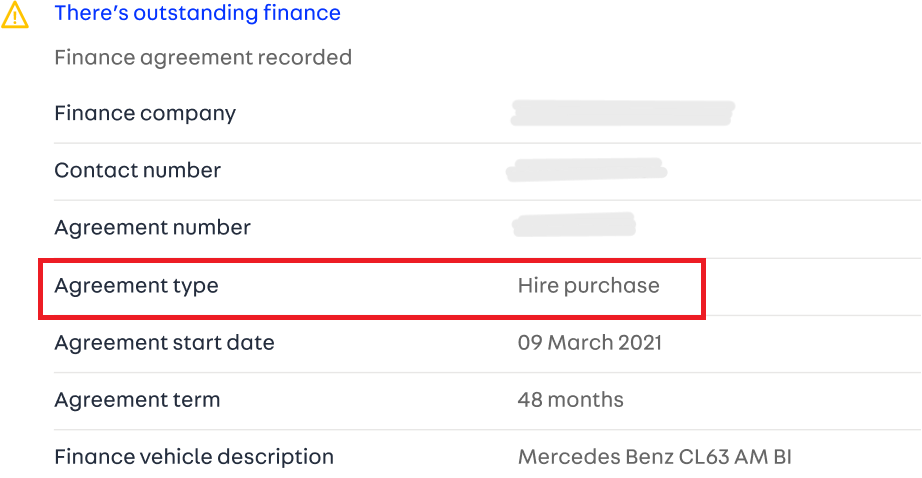
Task: Click the "Agreement type" label
Action: coord(136,286)
